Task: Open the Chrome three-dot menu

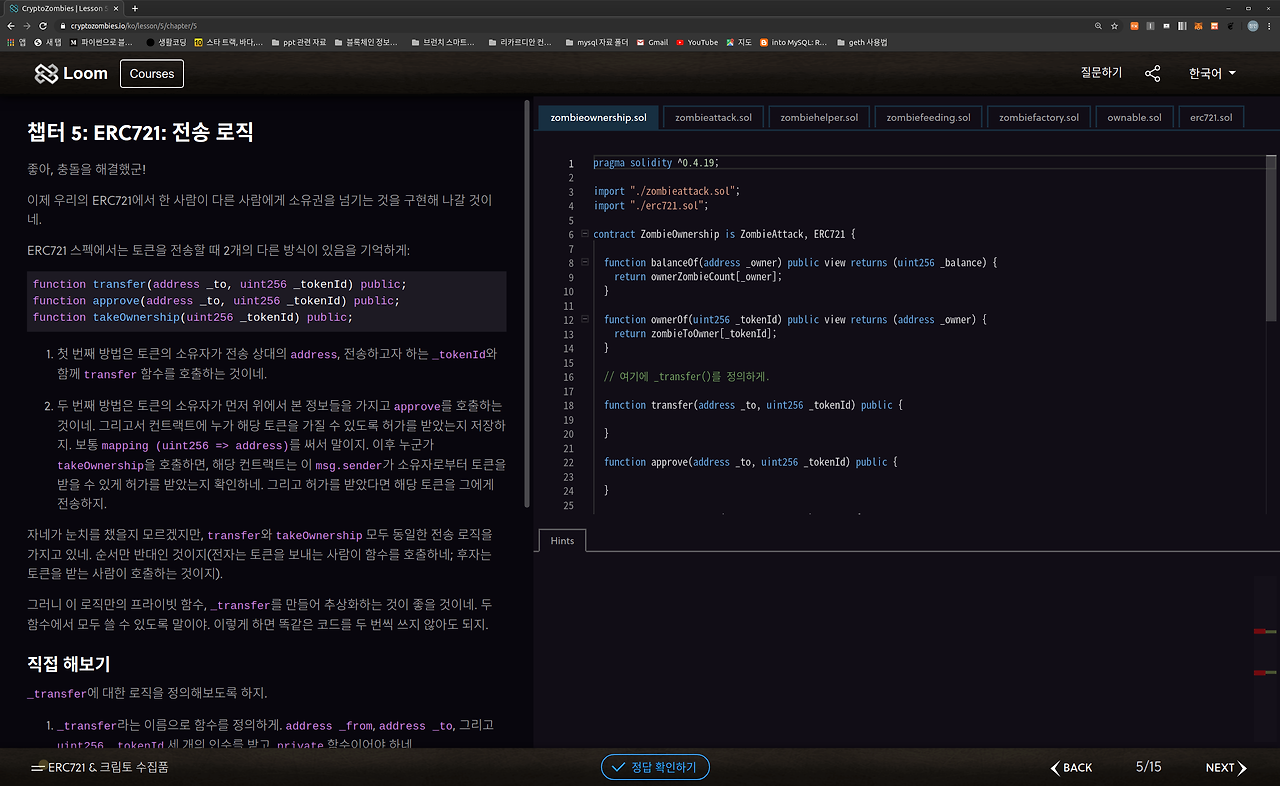Action: (x=1270, y=25)
